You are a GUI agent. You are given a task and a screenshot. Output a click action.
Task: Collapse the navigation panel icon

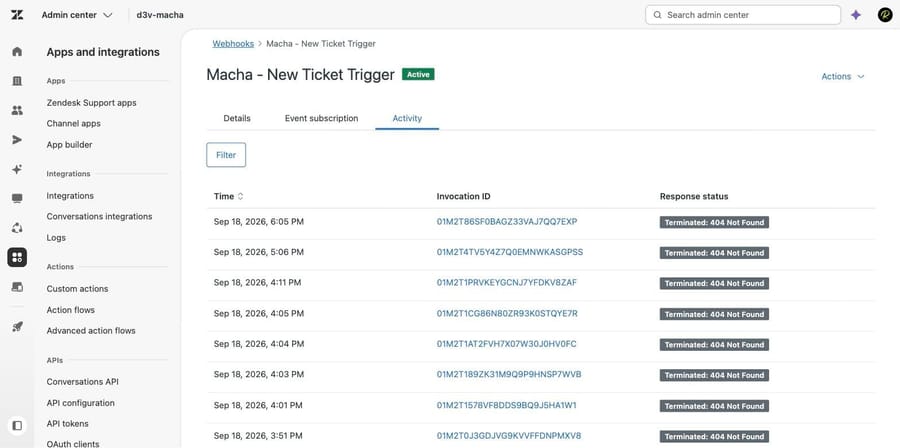(17, 426)
